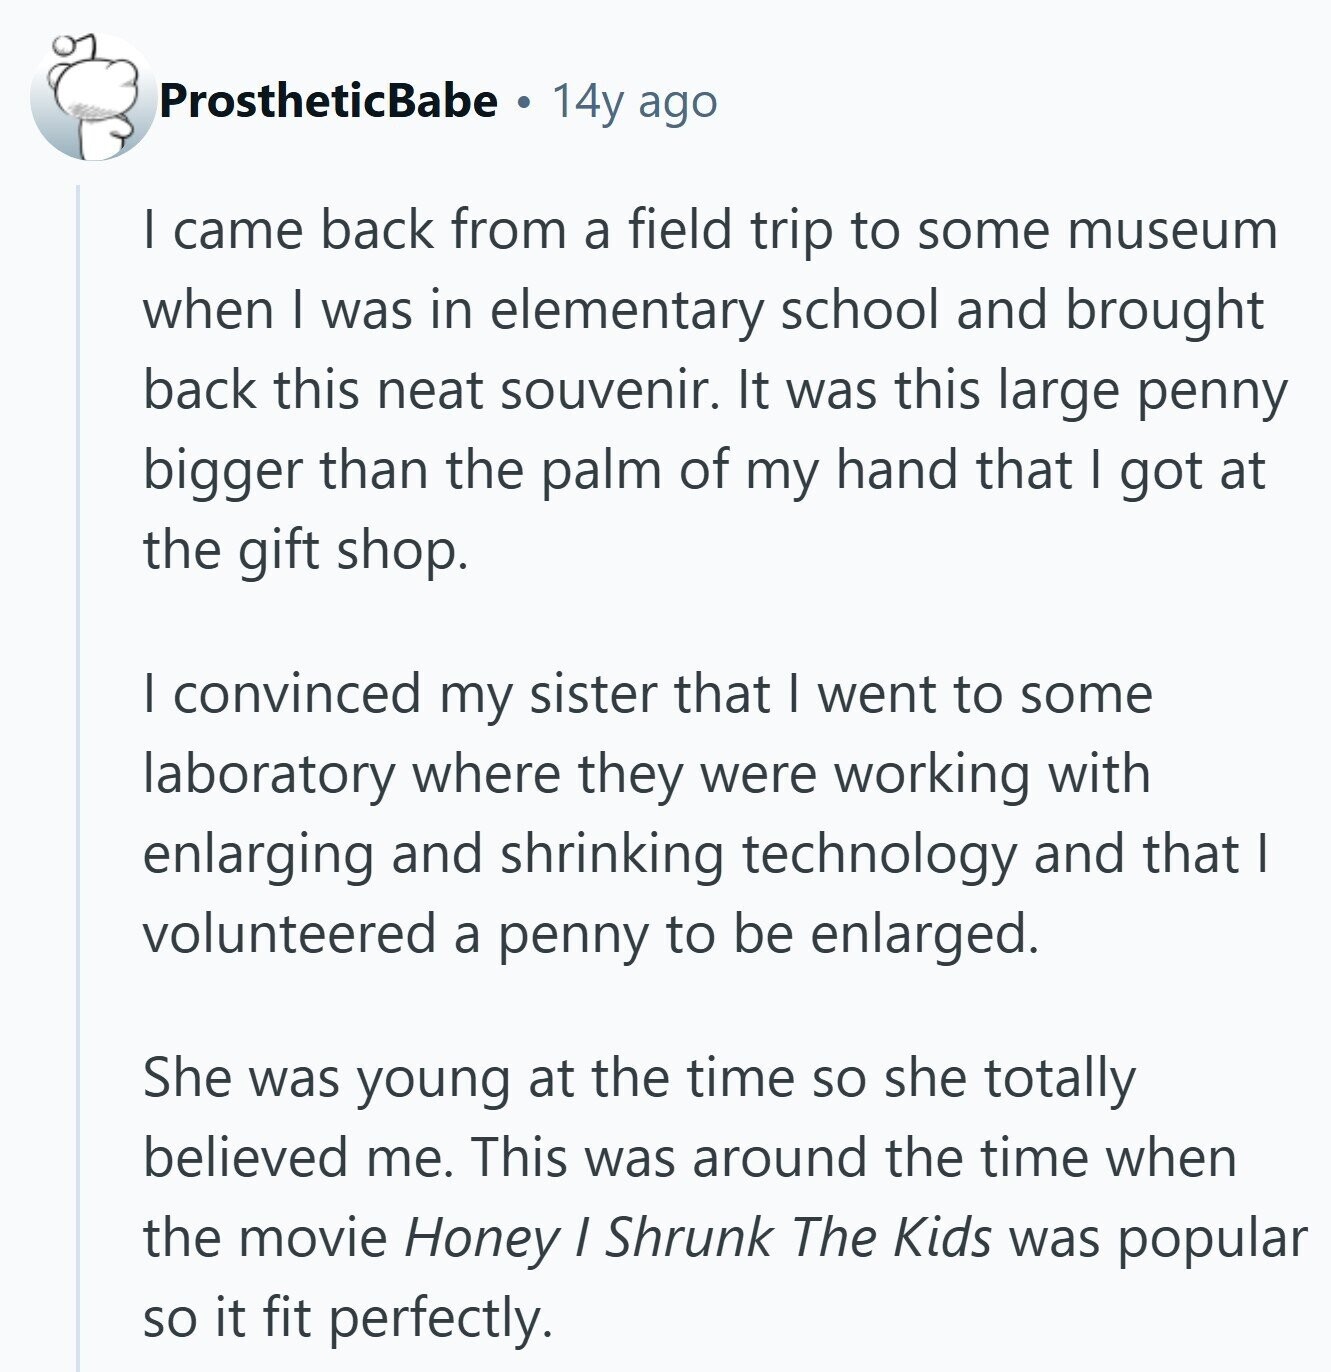Viewport: 1331px width, 1372px height.
Task: Click the paragraph starting "She was young"
Action: [x=700, y=1197]
